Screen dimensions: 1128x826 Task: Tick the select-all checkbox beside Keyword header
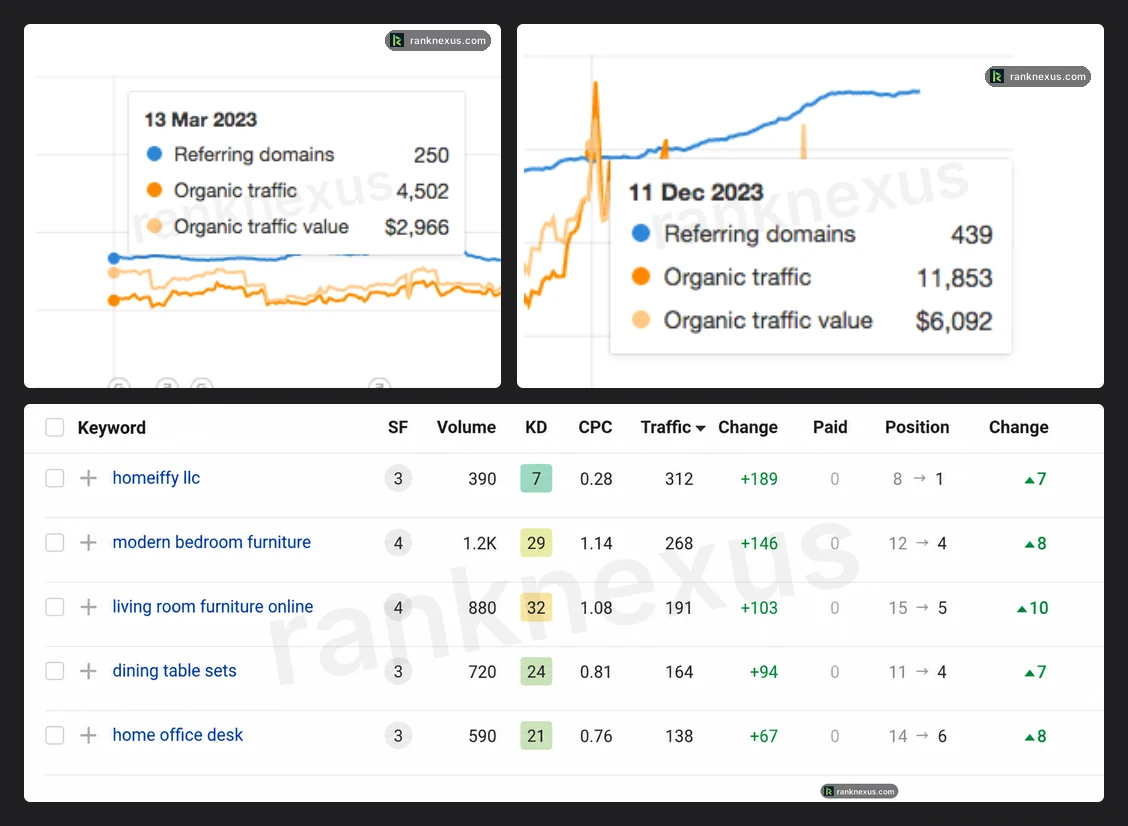(55, 427)
